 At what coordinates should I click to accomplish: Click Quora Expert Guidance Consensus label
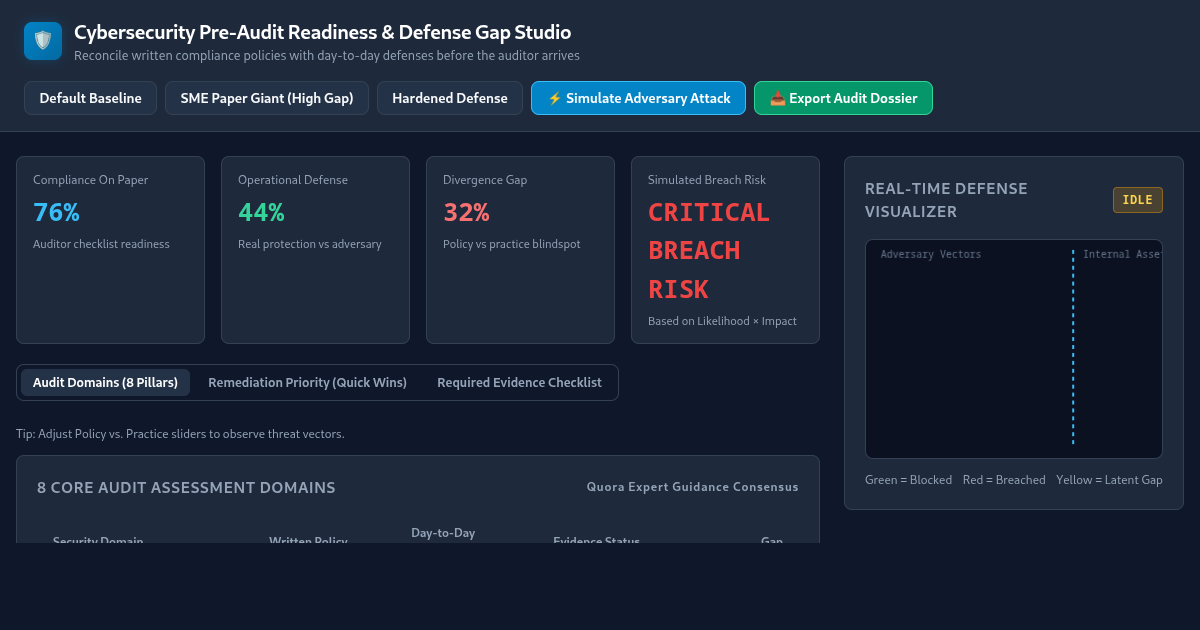pos(692,487)
